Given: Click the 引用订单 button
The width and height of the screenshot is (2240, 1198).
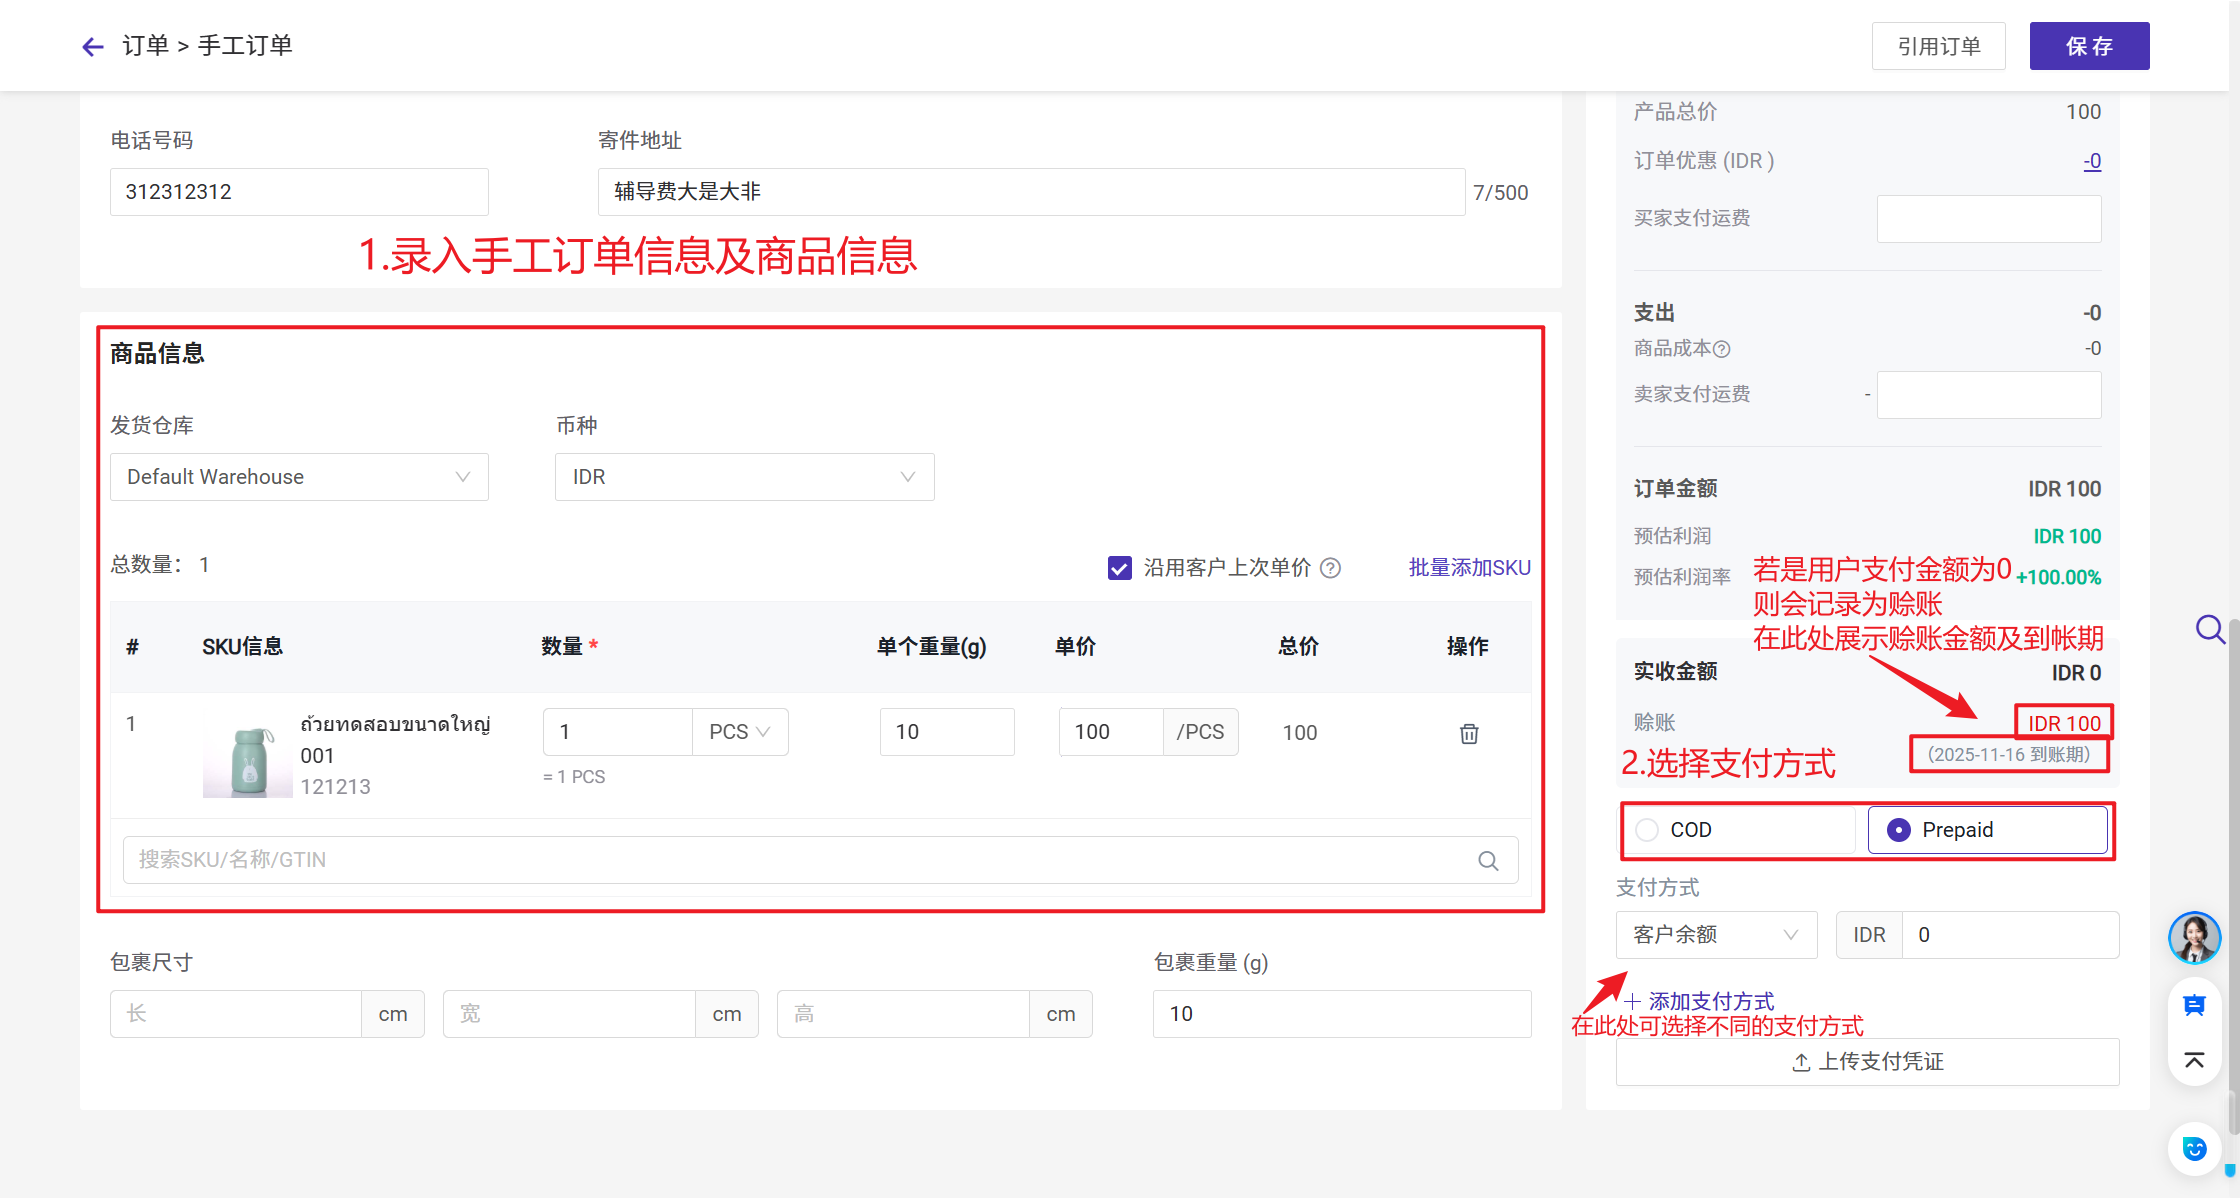Looking at the screenshot, I should pyautogui.click(x=1938, y=46).
